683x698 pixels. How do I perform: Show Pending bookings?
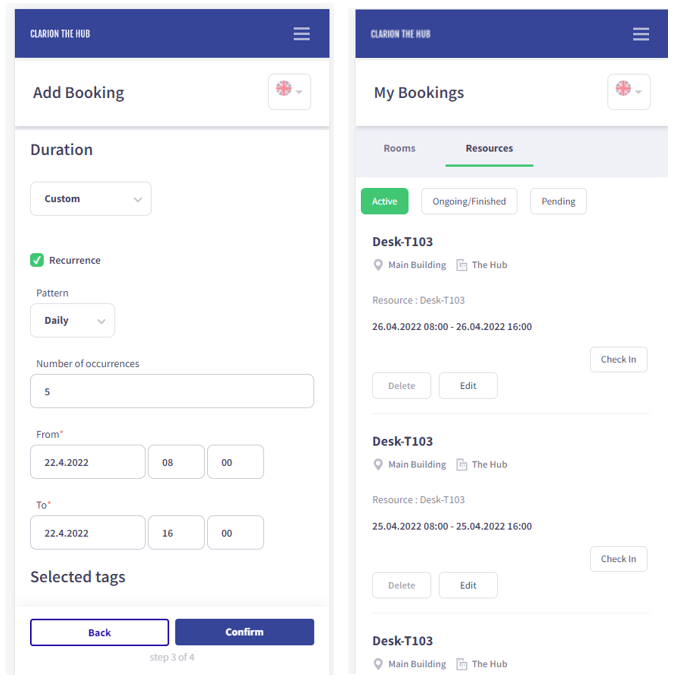coord(558,201)
